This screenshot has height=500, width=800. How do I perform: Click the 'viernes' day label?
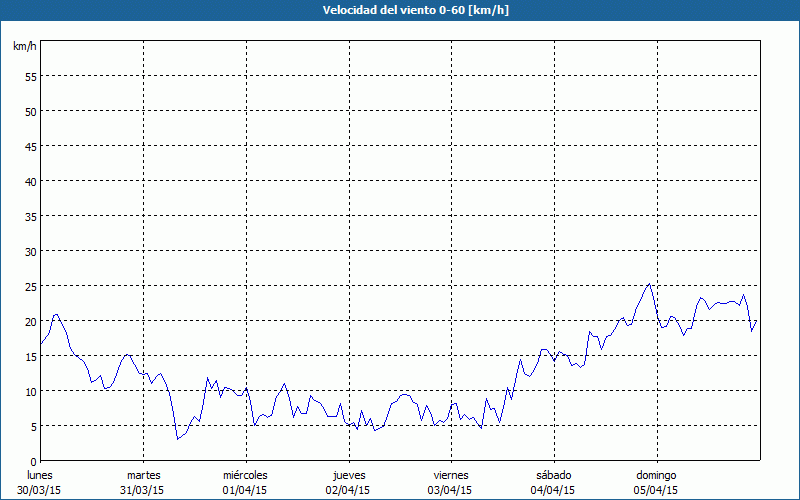click(x=451, y=475)
